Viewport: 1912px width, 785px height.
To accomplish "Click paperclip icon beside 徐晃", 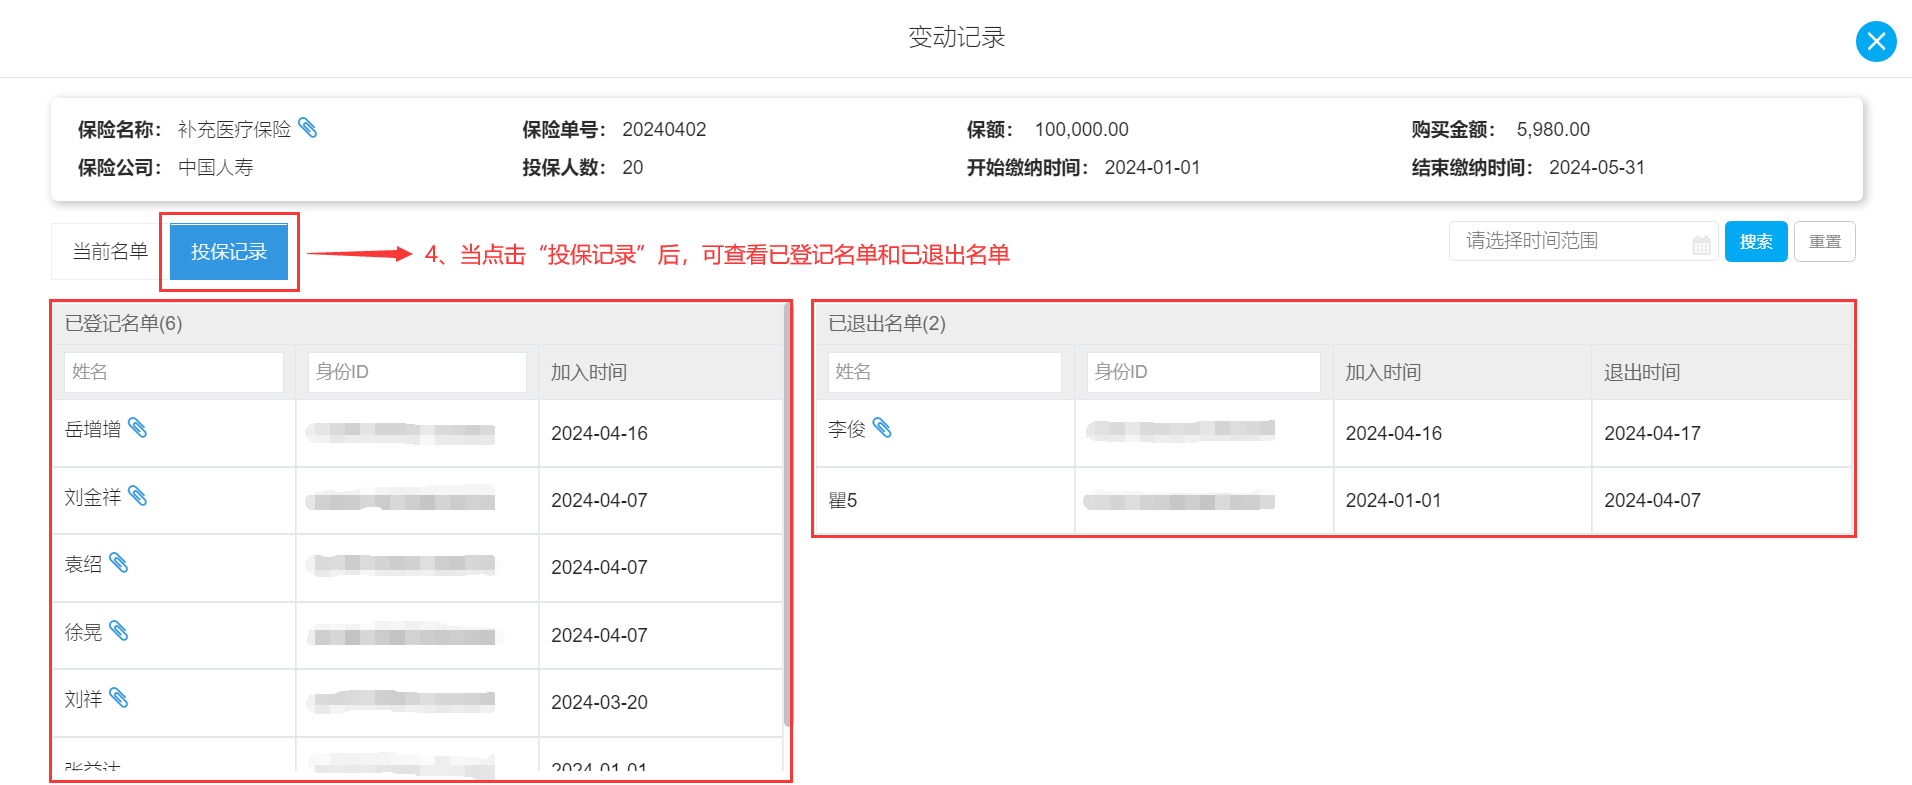I will pos(118,631).
